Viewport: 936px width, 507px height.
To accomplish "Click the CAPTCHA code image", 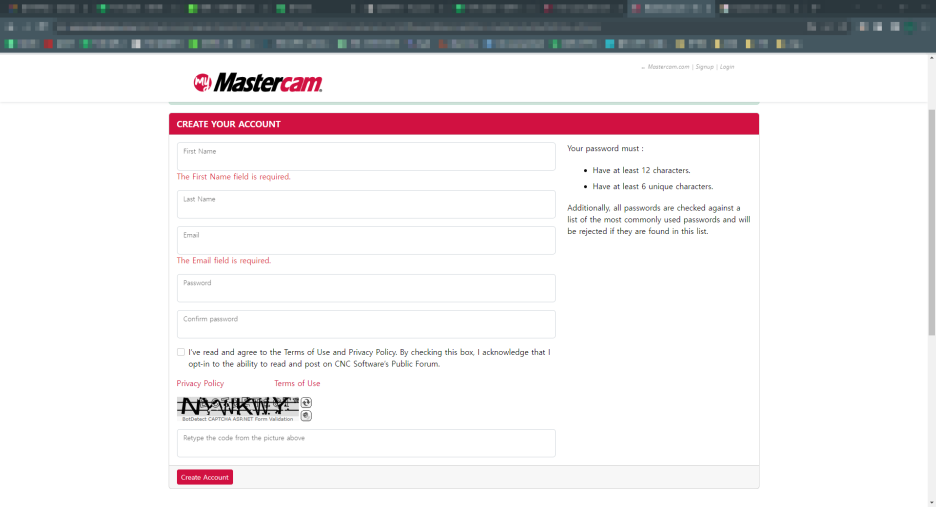I will [x=237, y=407].
